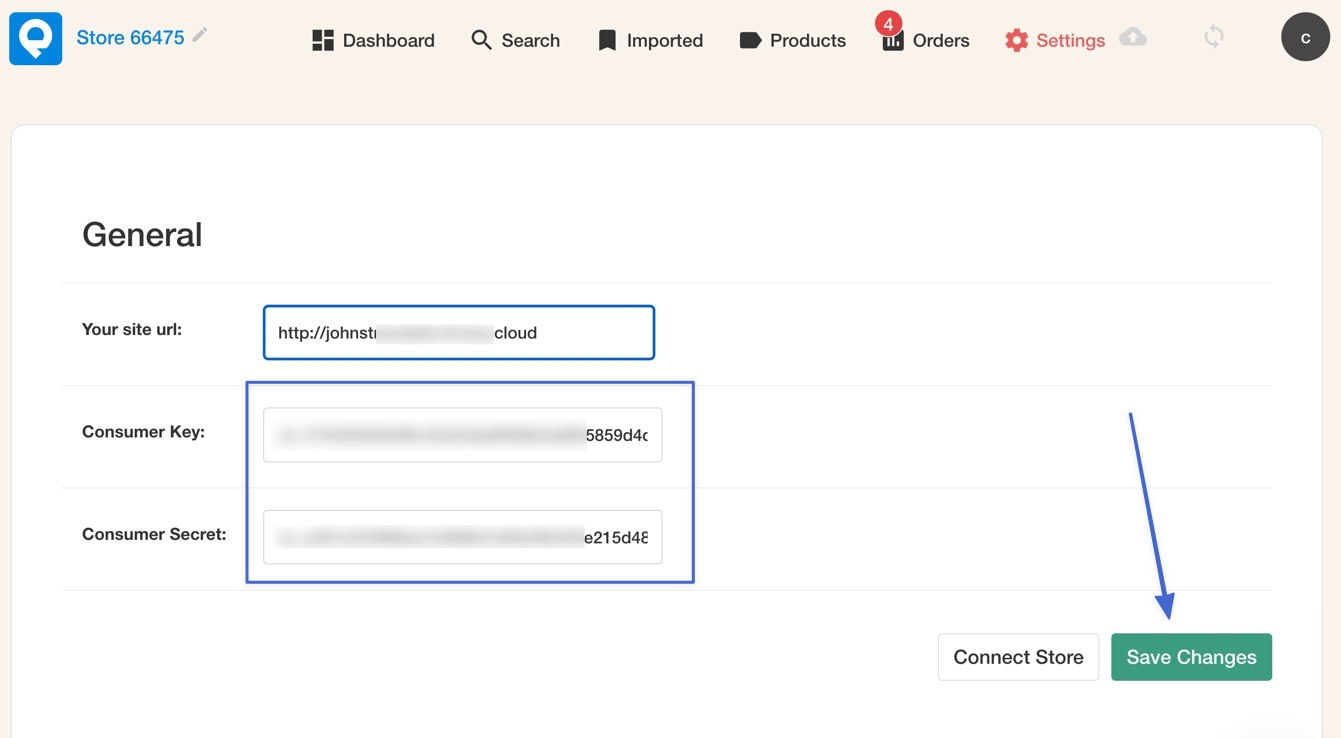Click the Settings gear icon

pyautogui.click(x=1016, y=40)
